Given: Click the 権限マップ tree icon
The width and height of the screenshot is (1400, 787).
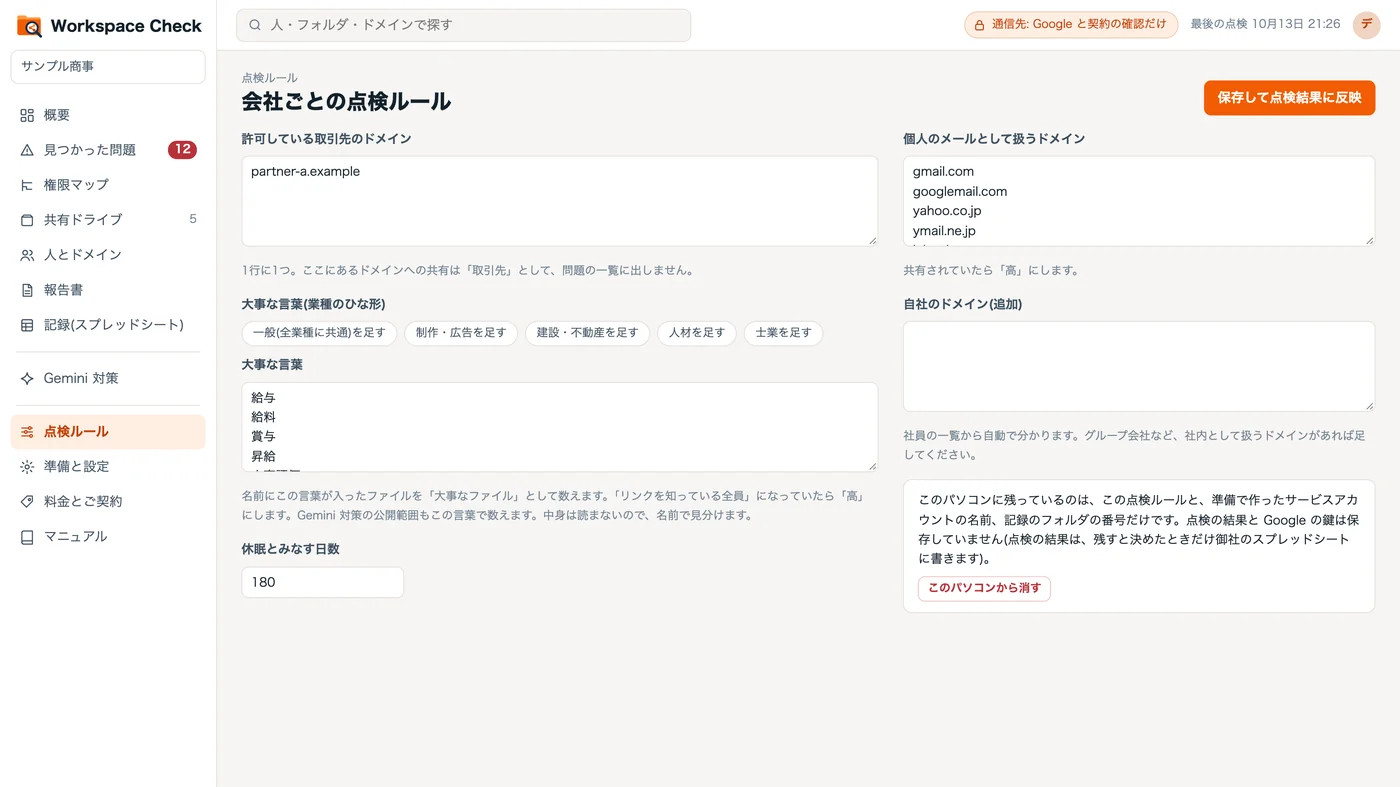Looking at the screenshot, I should 27,185.
